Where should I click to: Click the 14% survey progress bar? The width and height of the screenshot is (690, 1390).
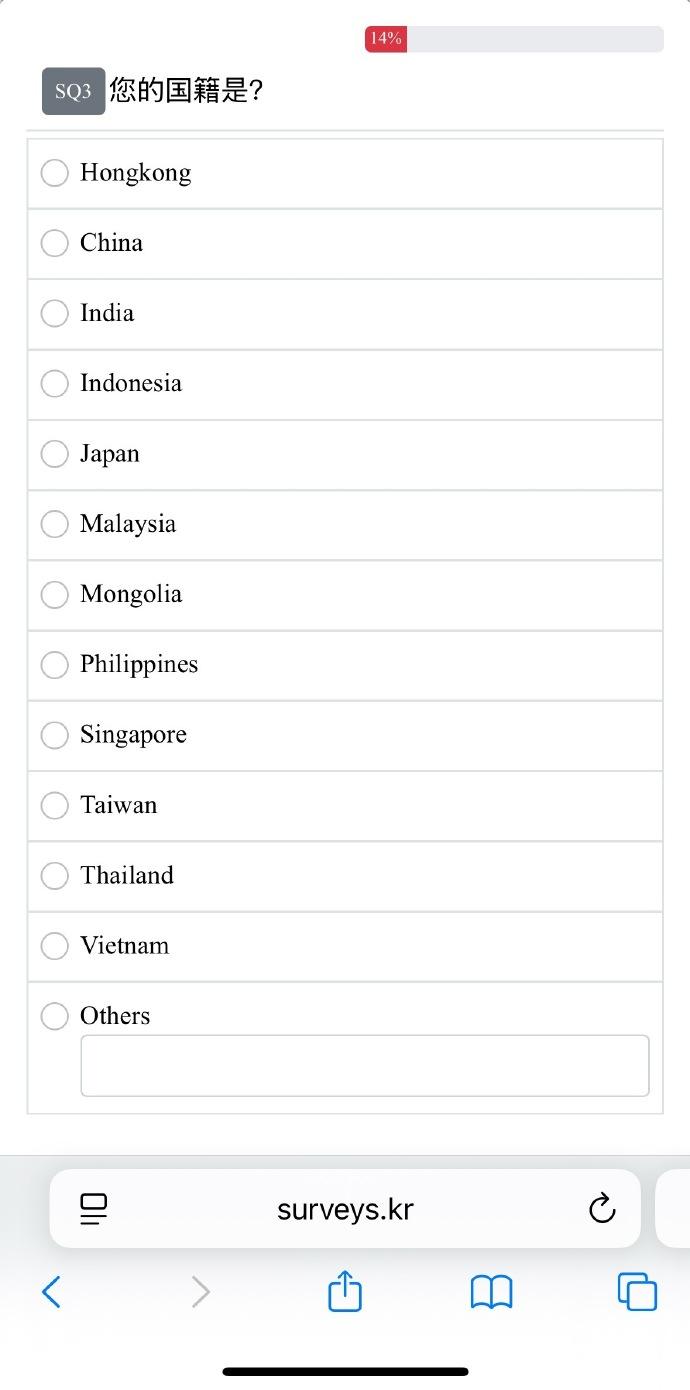point(514,39)
